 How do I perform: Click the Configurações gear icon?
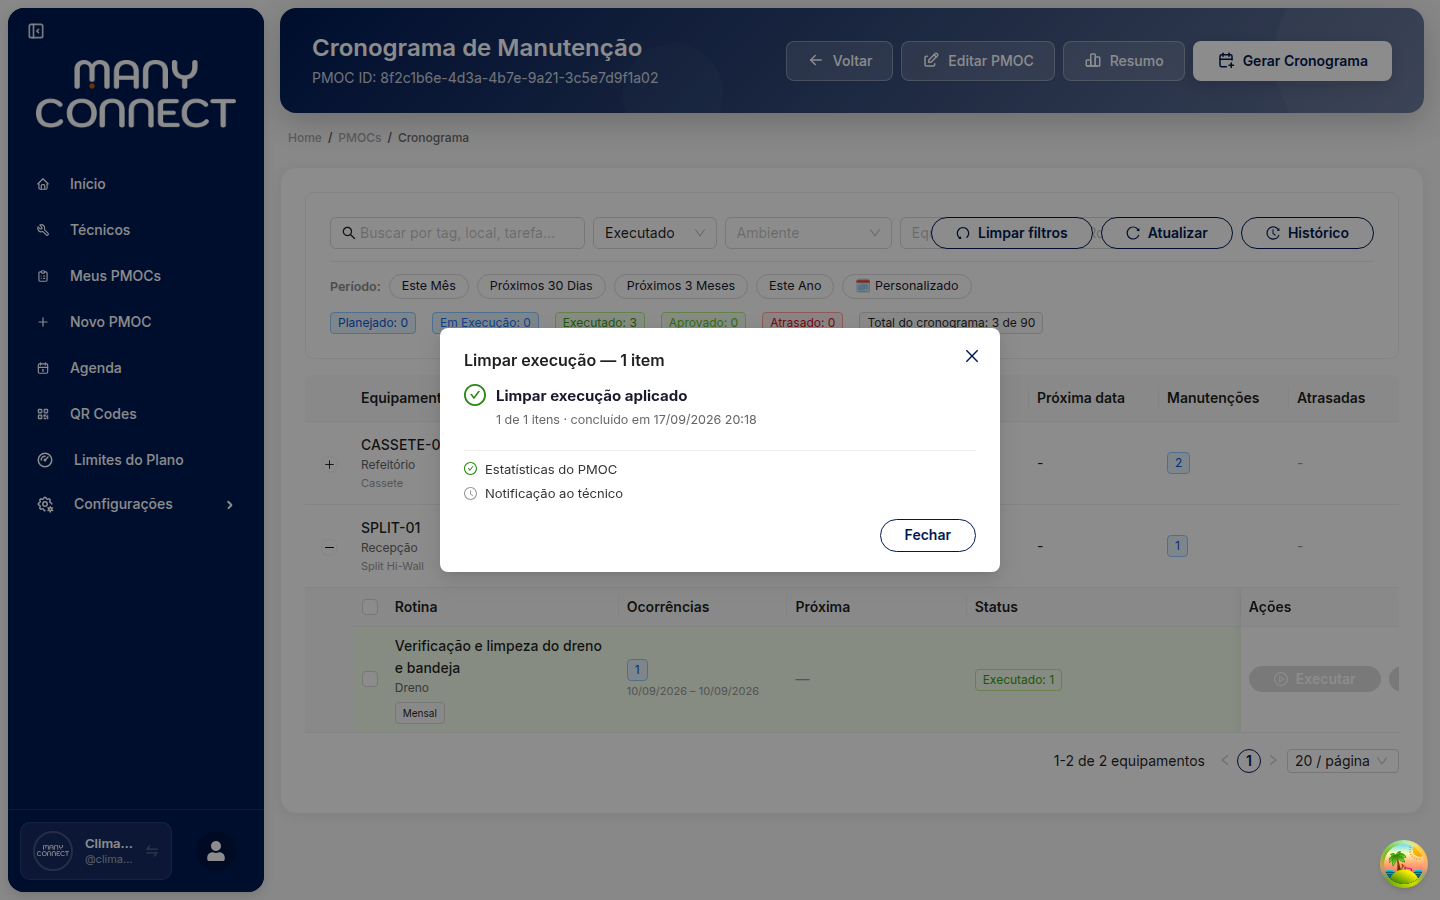click(x=45, y=504)
